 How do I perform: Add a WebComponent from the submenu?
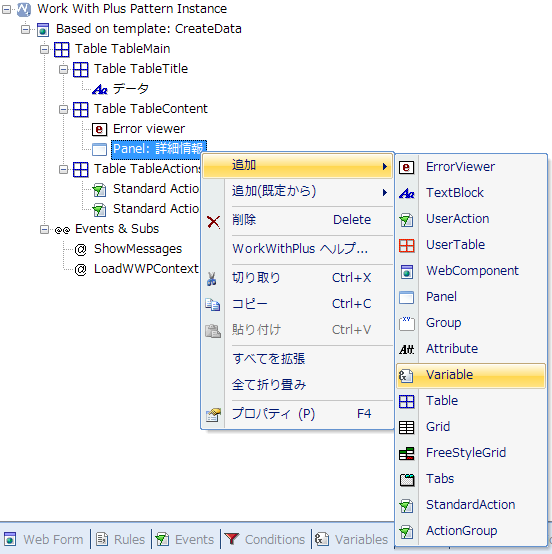[471, 271]
